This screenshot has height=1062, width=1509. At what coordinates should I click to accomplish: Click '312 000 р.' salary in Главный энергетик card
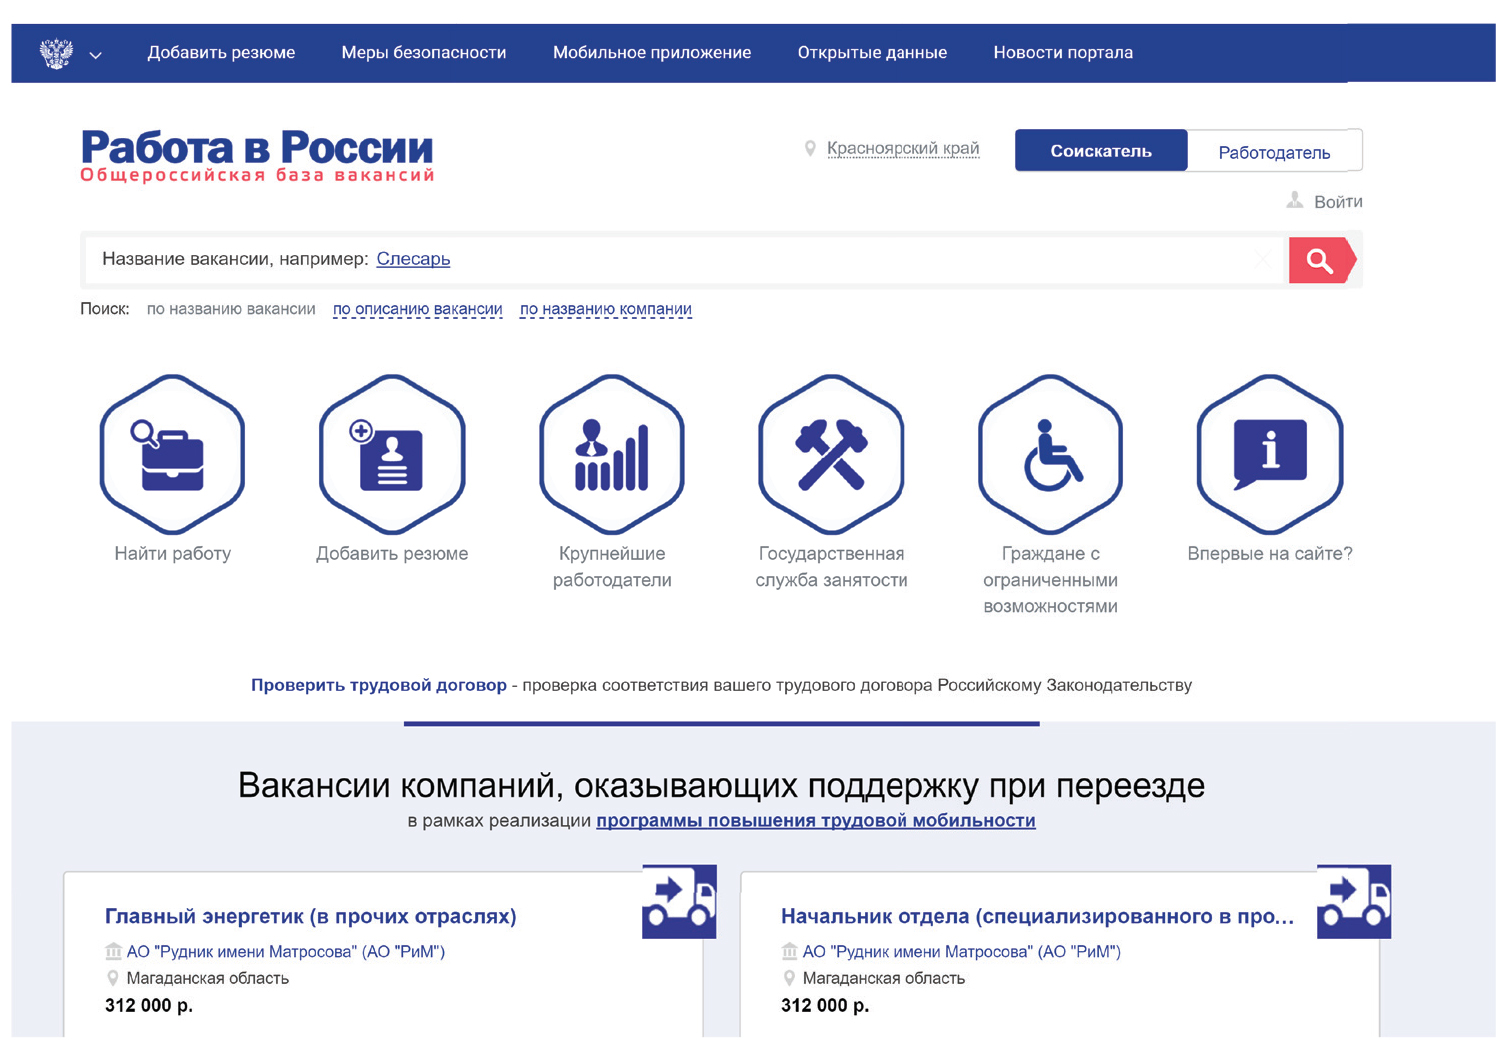pyautogui.click(x=149, y=1006)
